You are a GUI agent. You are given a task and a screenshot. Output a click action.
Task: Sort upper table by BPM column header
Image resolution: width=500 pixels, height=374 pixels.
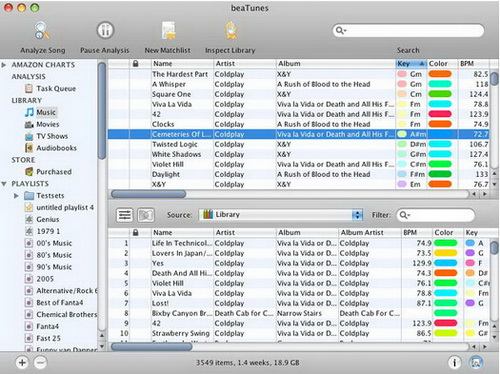473,64
